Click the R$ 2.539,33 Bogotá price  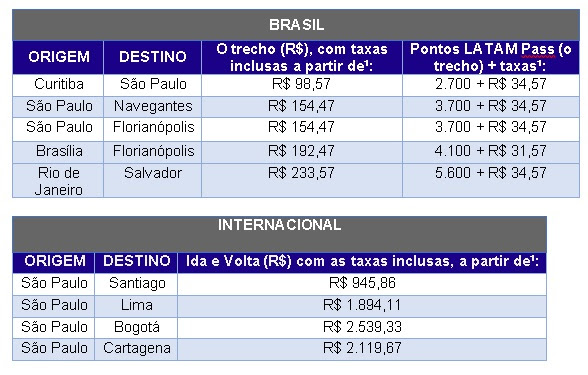[362, 328]
